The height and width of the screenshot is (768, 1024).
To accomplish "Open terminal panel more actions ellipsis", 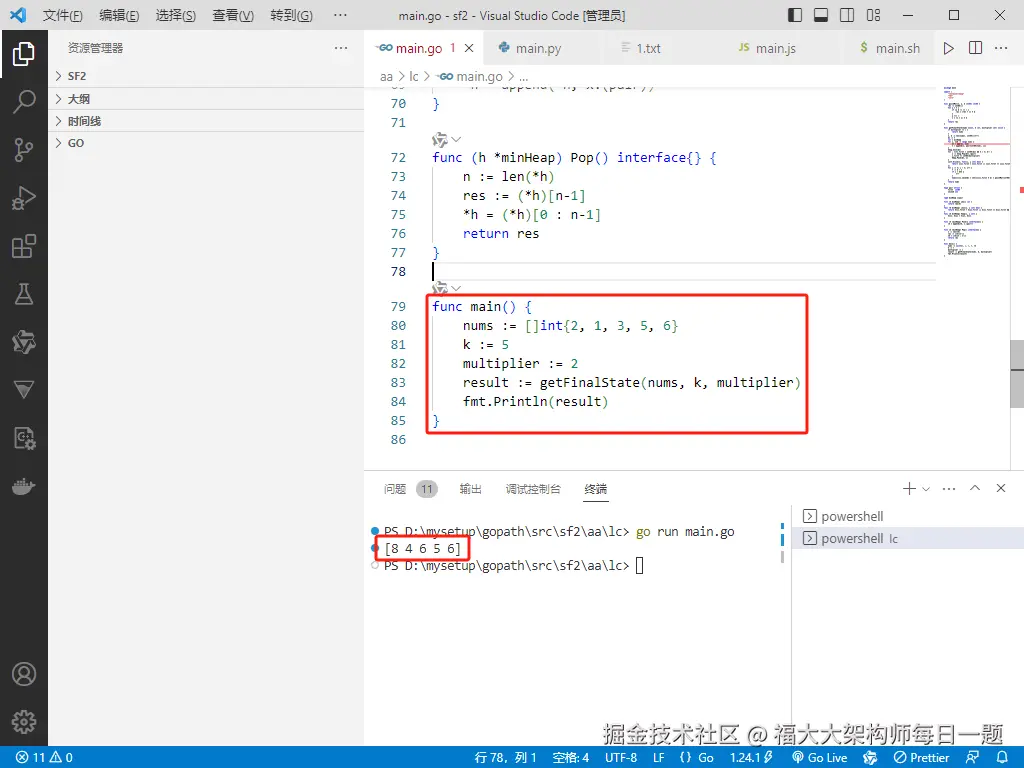I will (949, 488).
